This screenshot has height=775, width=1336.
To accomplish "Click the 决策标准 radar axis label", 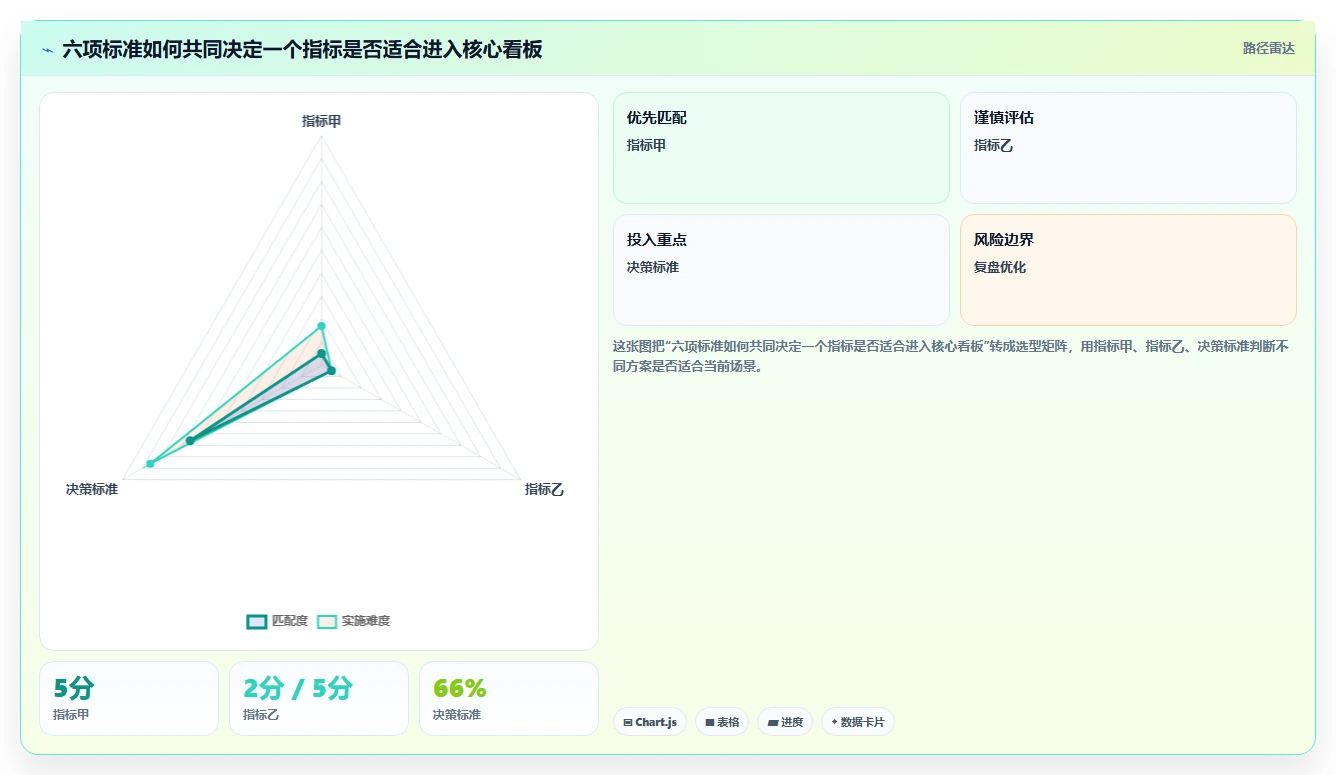I will pos(92,489).
